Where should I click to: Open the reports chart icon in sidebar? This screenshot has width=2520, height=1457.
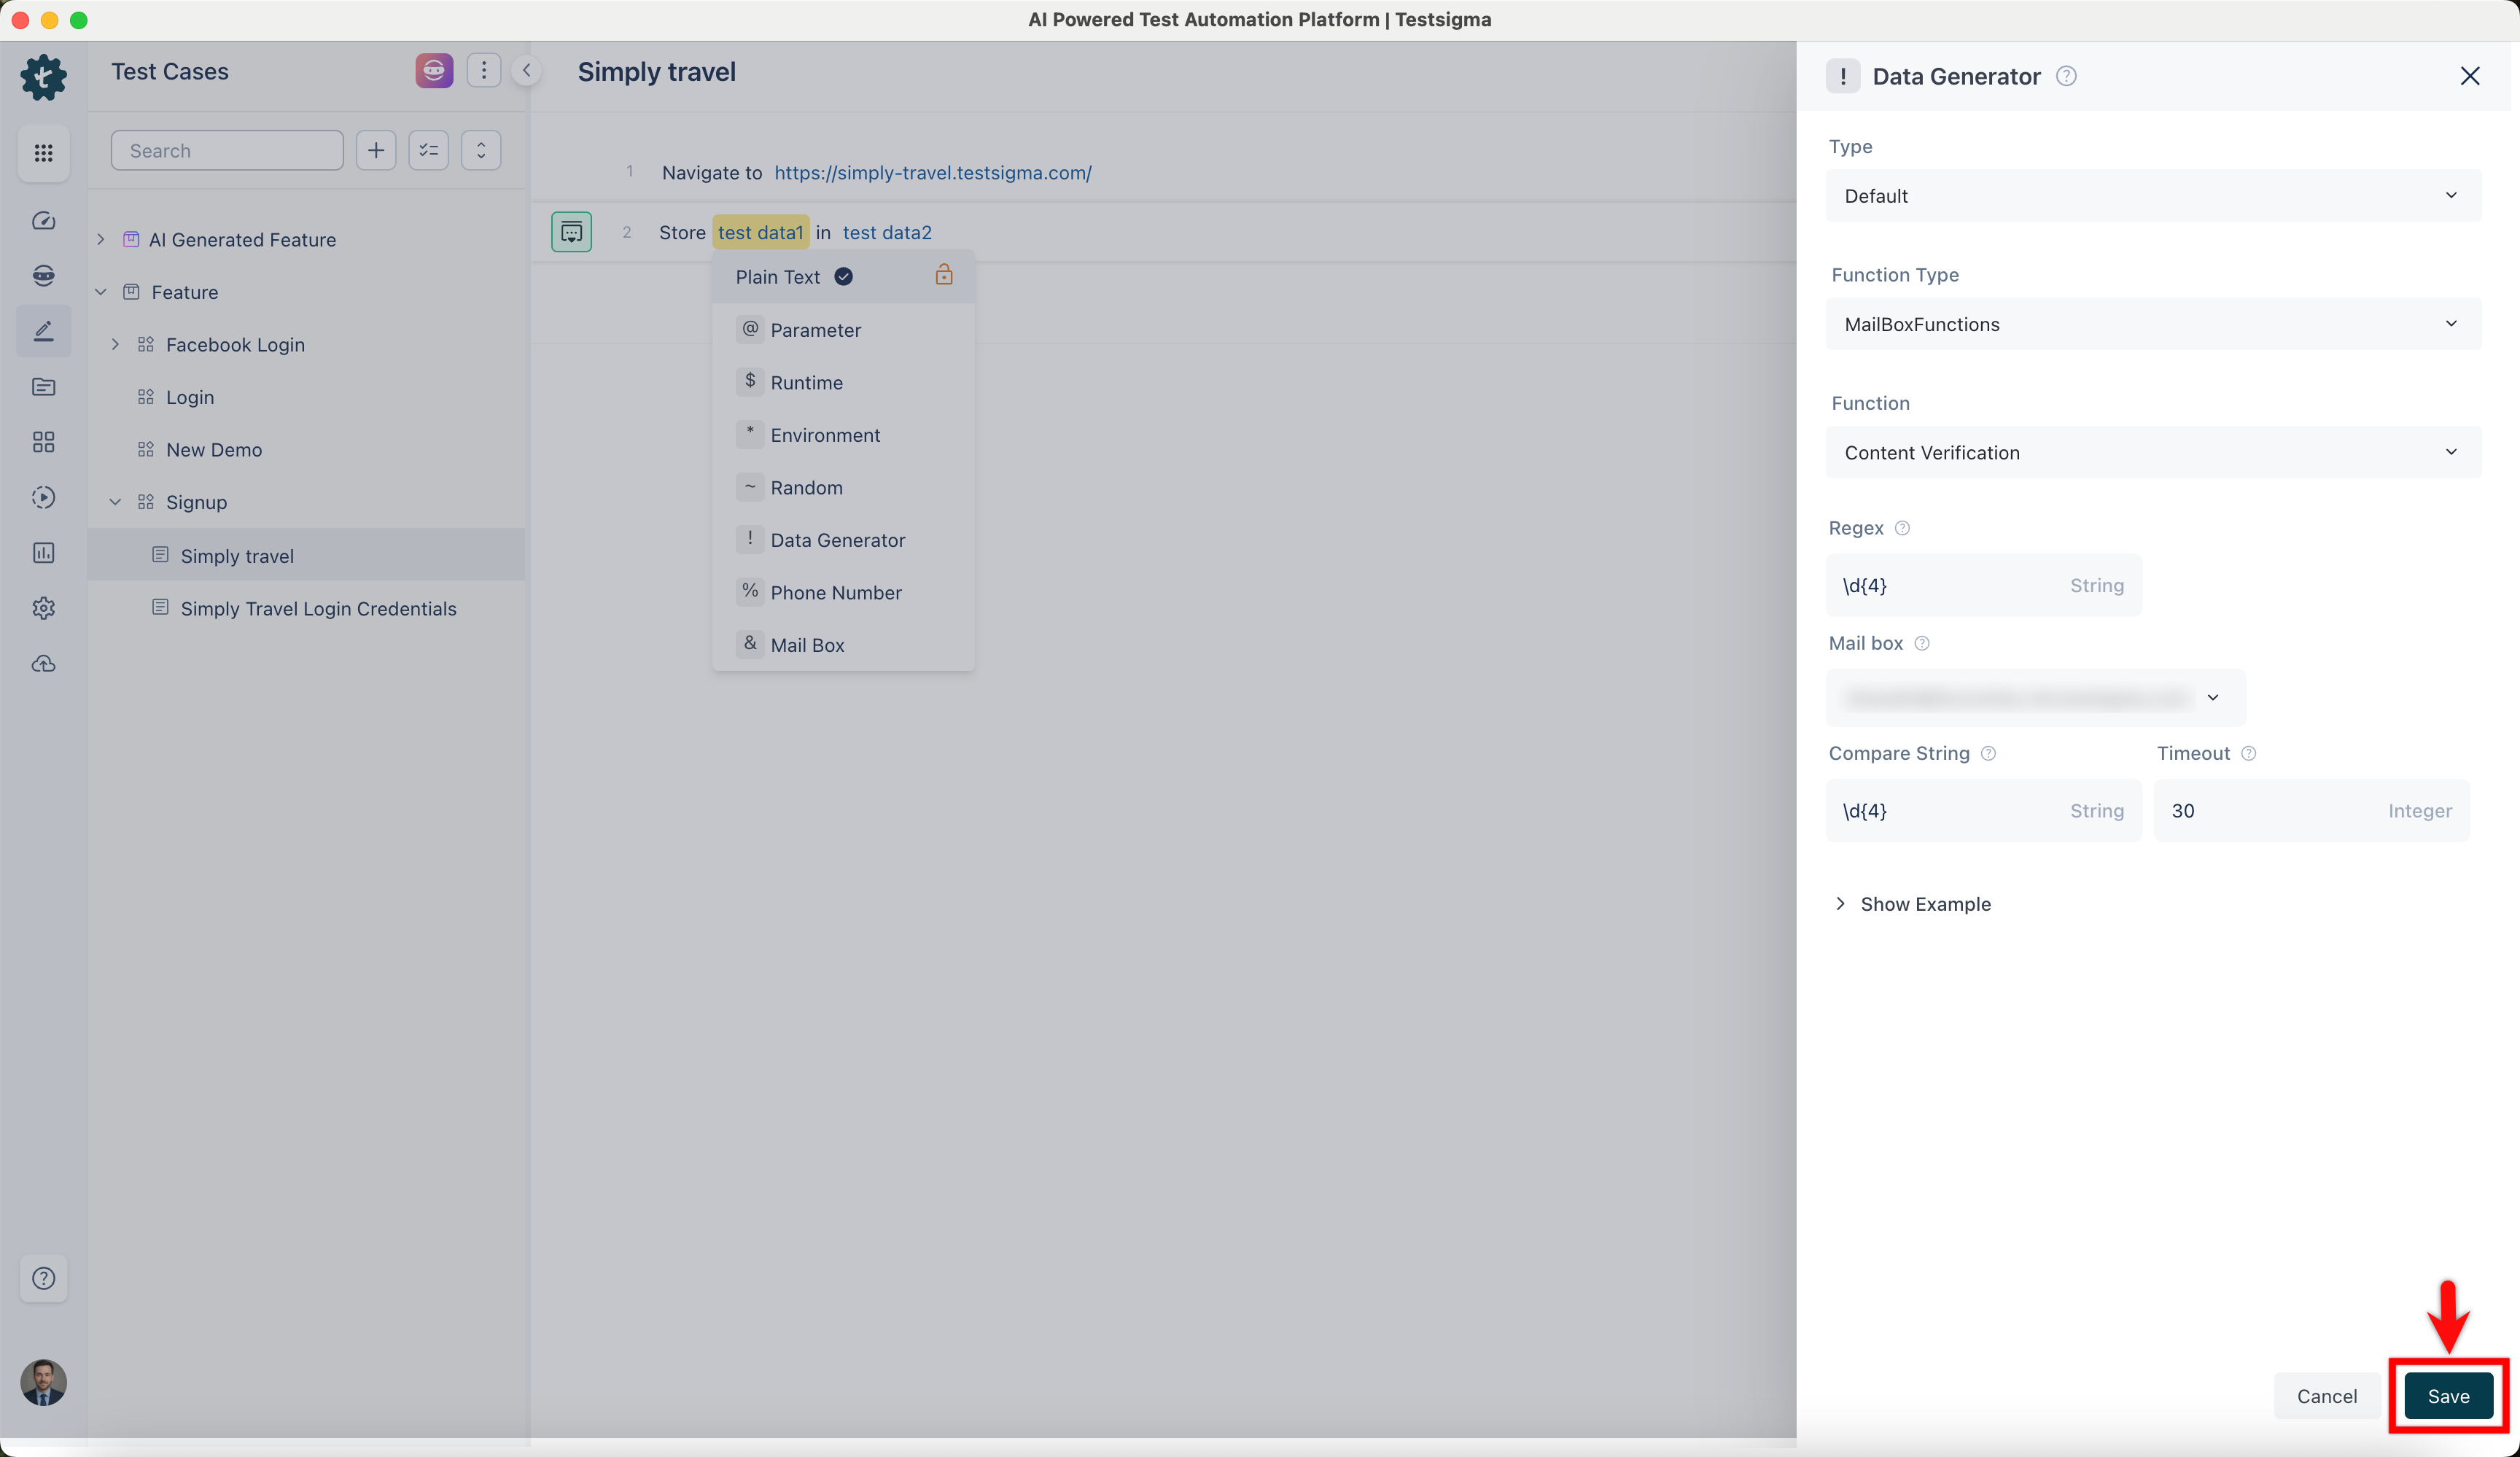[x=43, y=552]
